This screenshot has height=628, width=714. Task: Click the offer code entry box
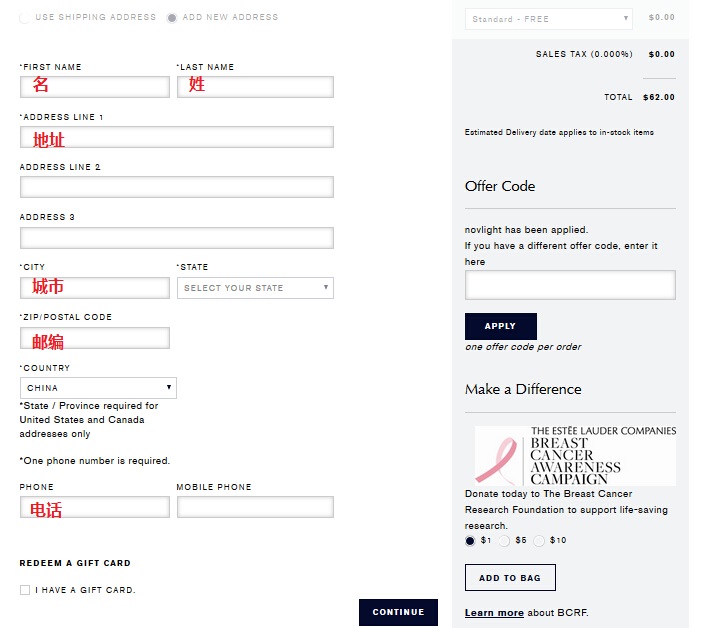pyautogui.click(x=570, y=285)
